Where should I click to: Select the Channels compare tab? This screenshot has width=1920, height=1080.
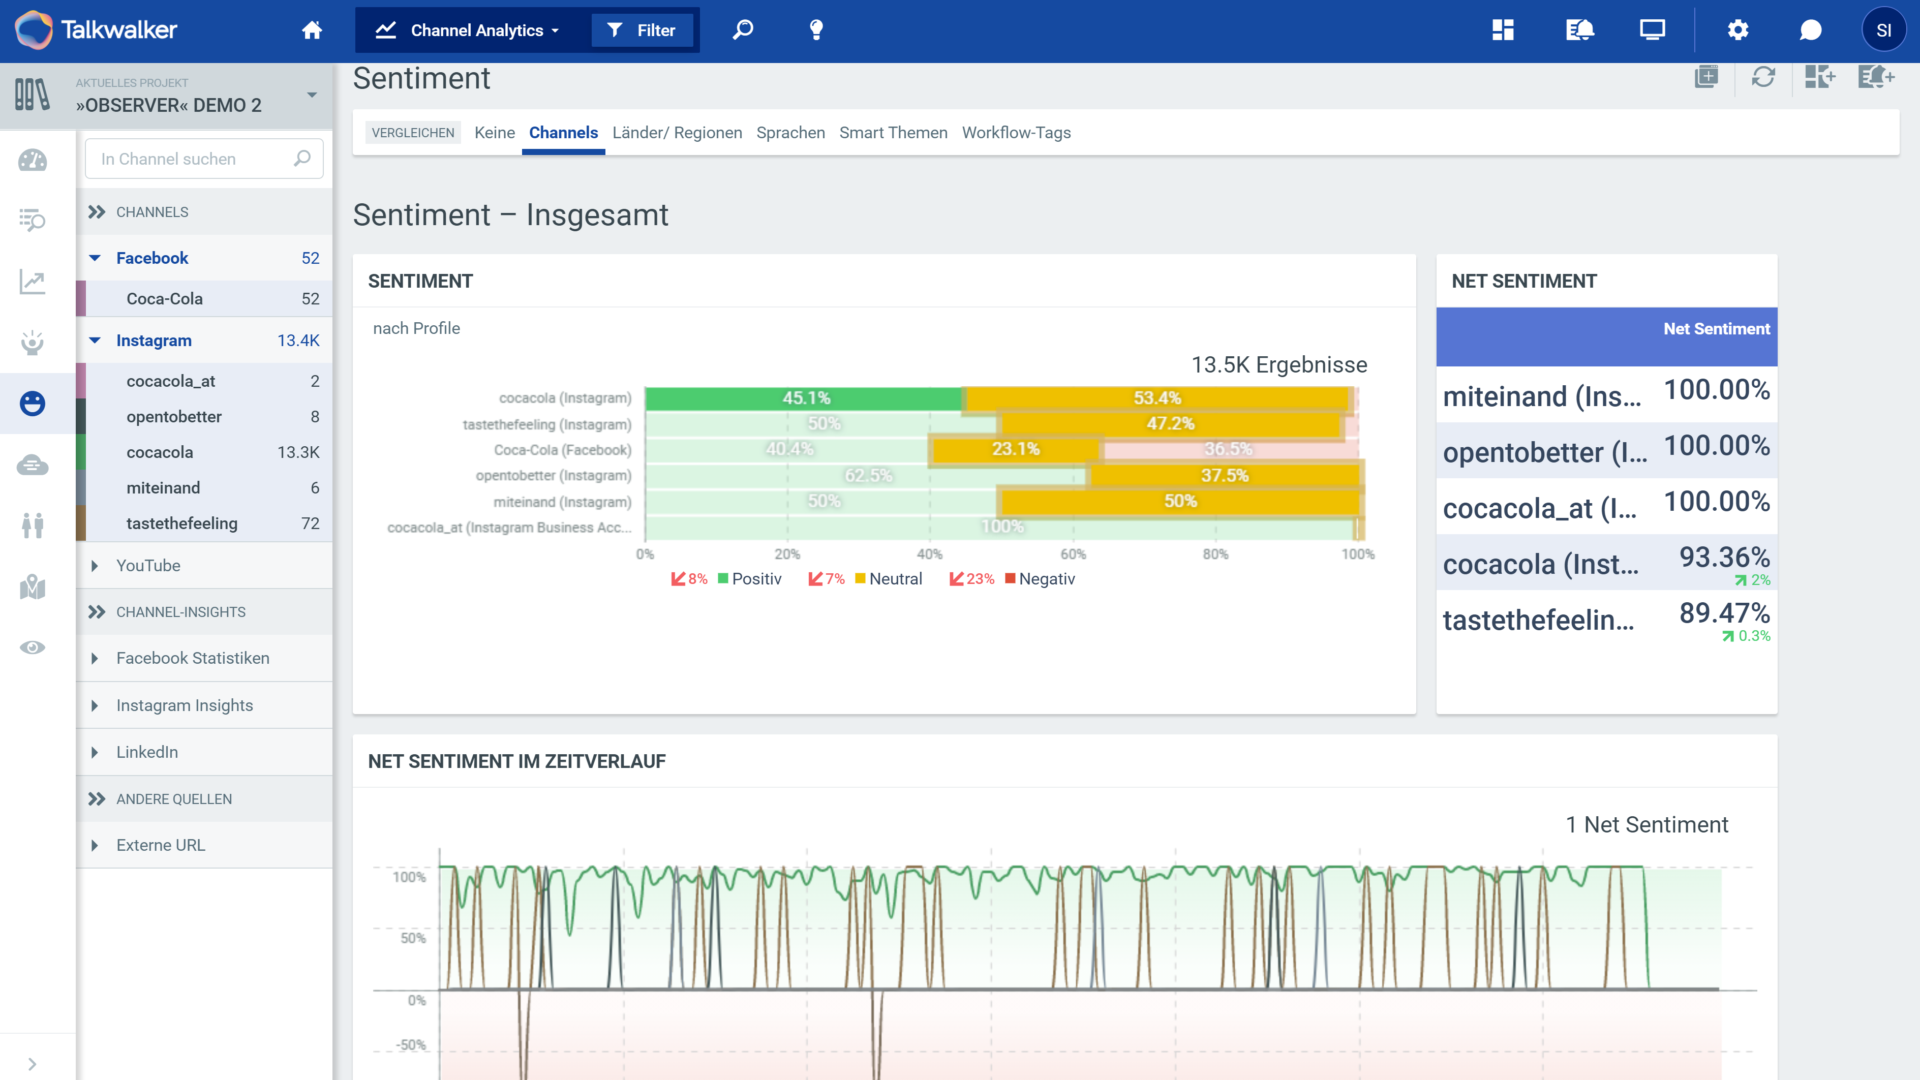[x=563, y=132]
